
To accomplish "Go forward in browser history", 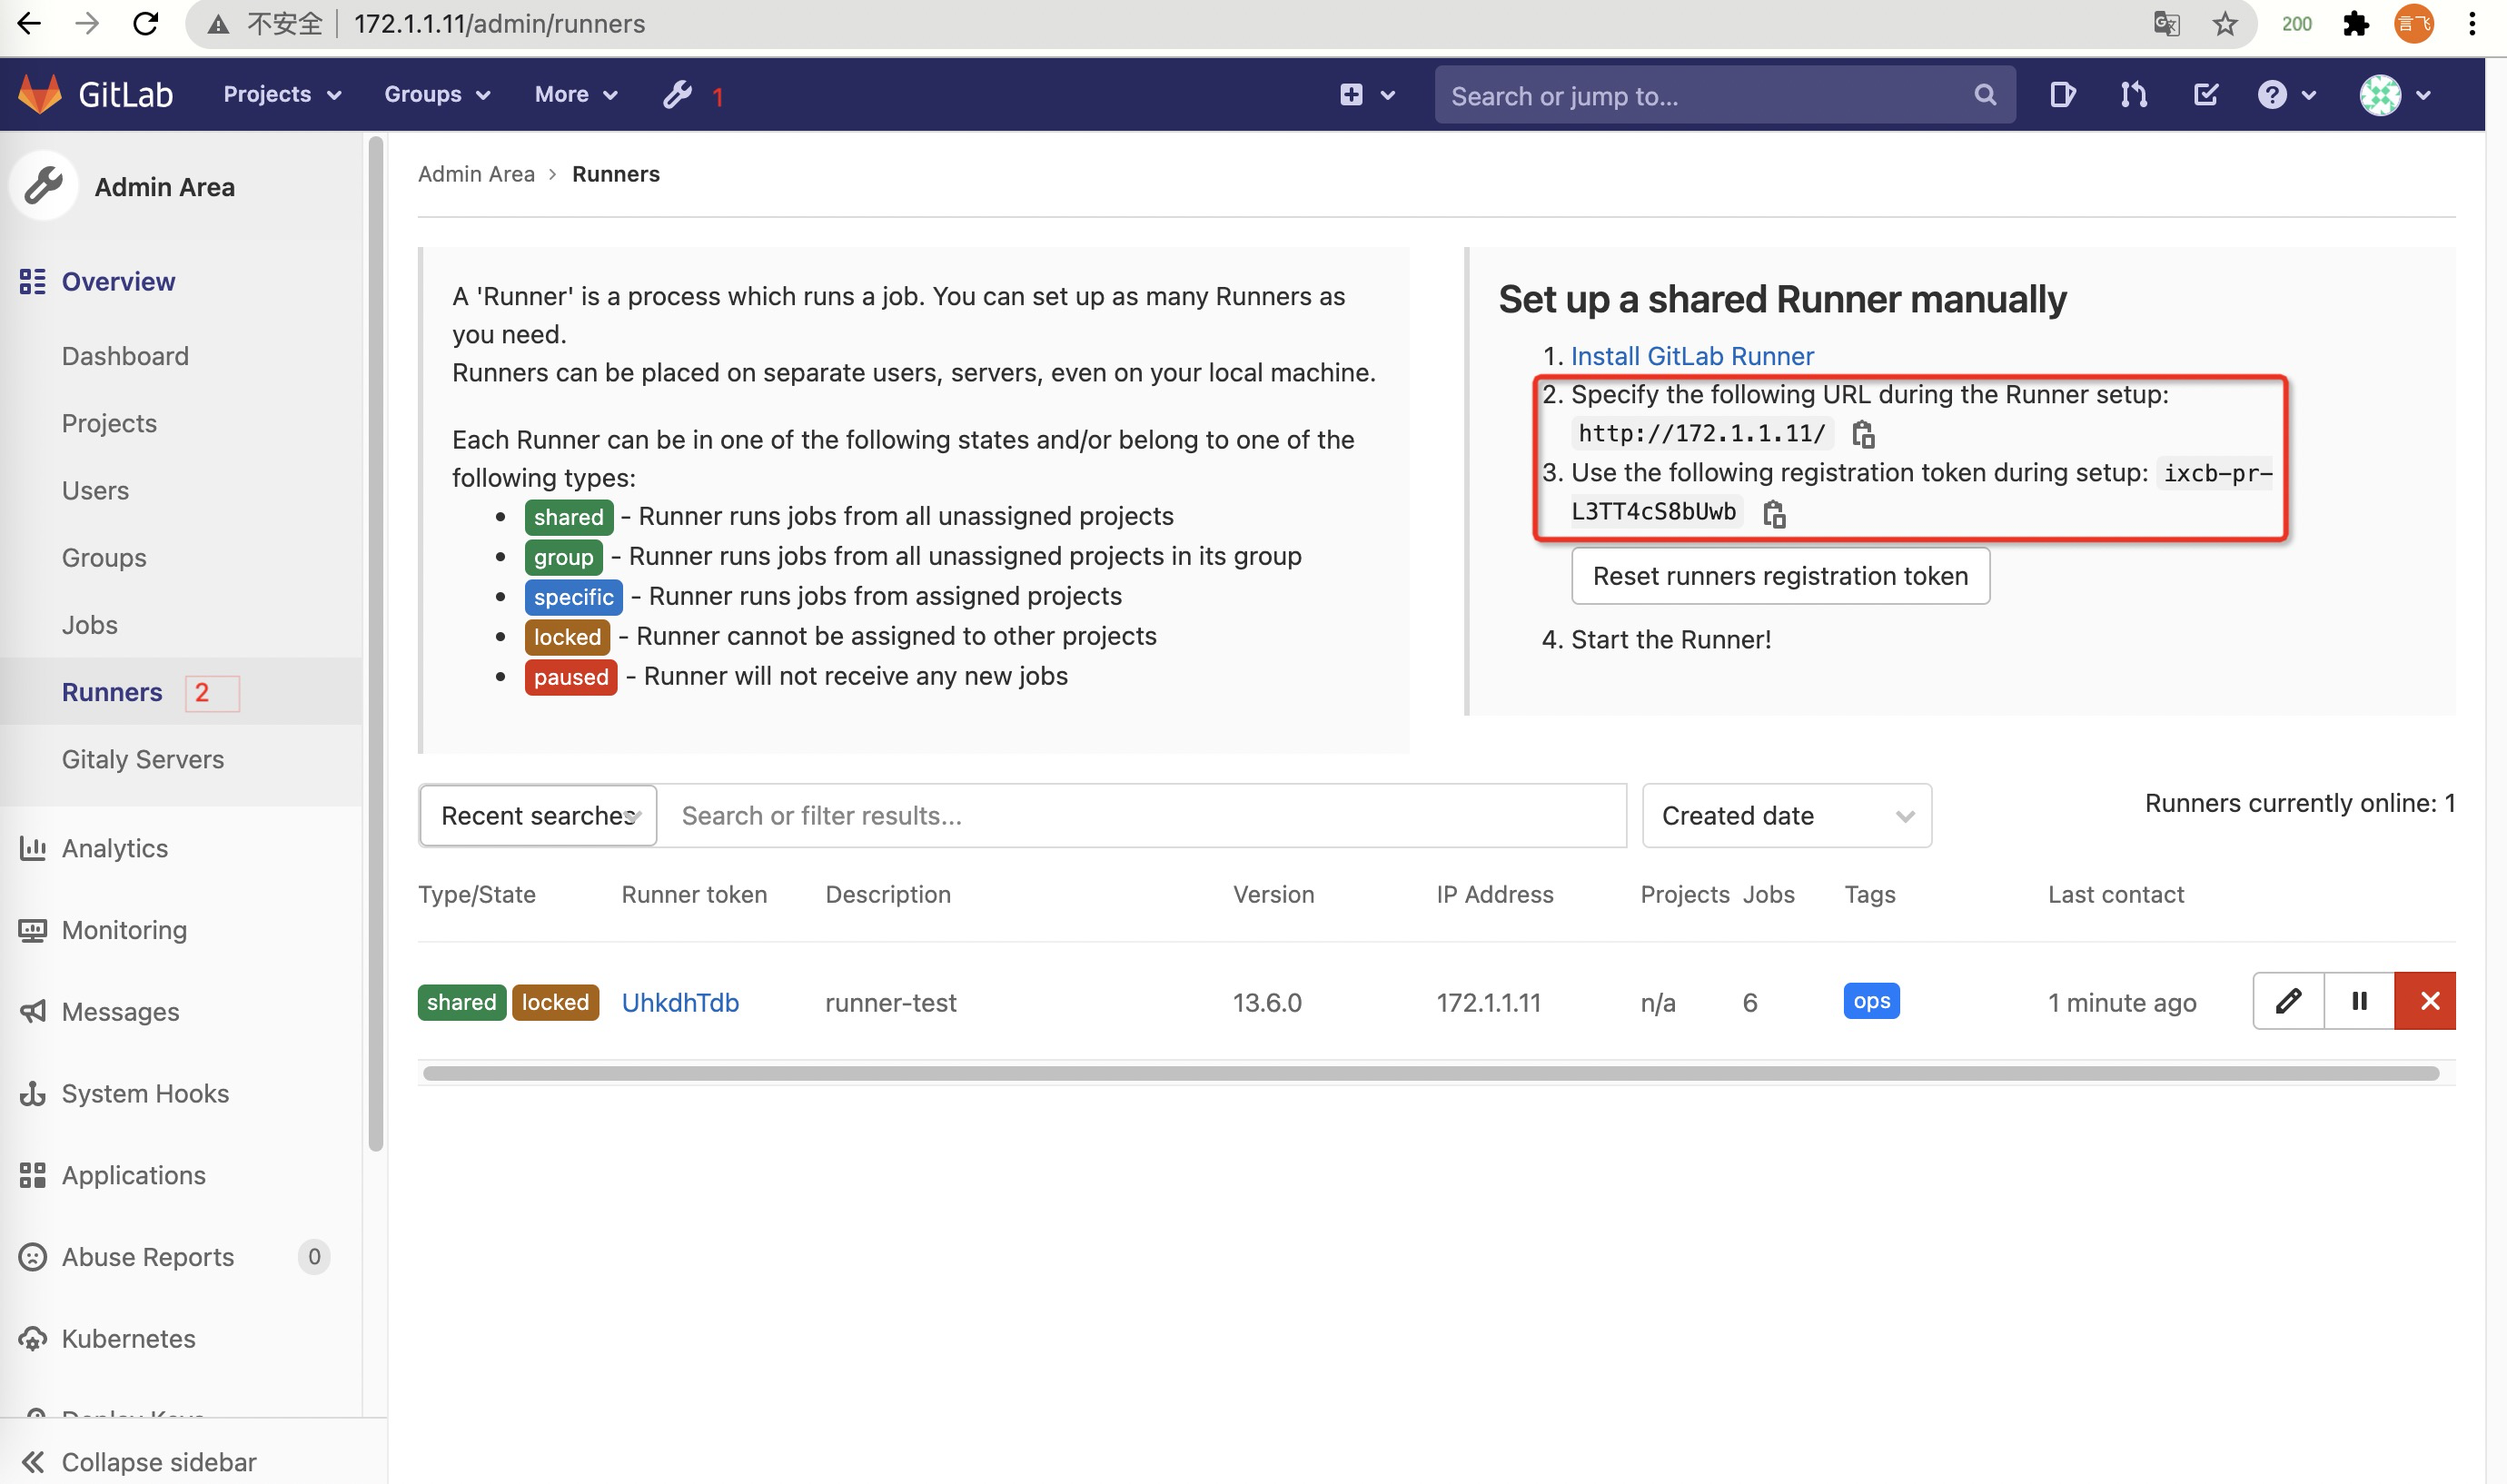I will [x=88, y=23].
